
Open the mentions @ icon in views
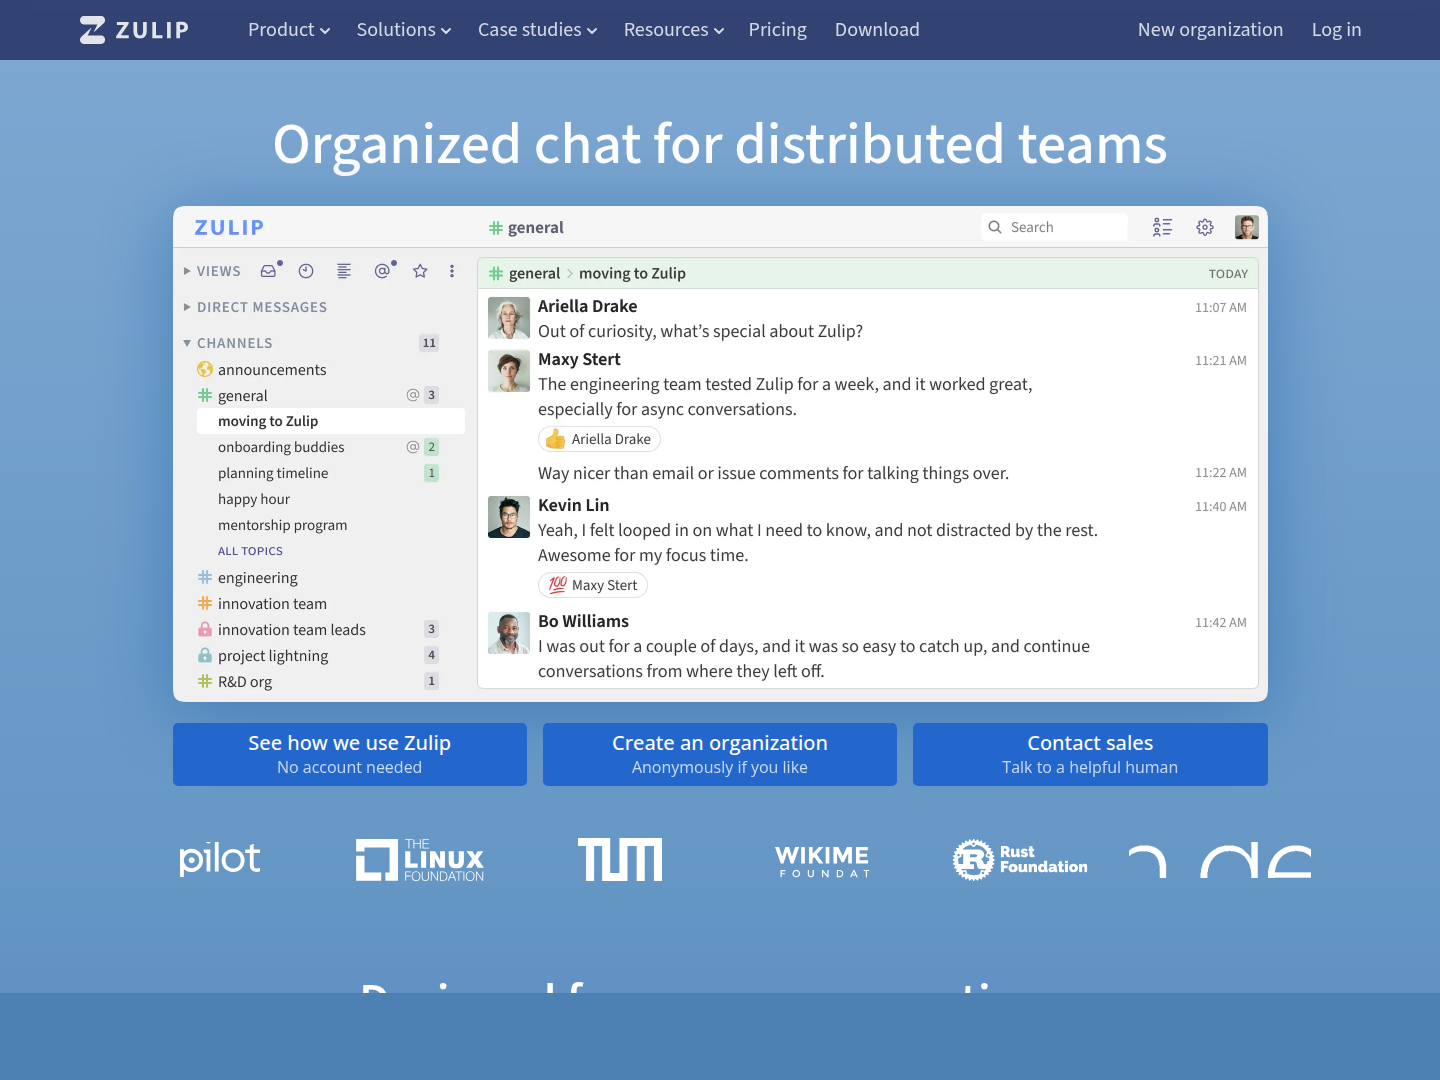[382, 271]
